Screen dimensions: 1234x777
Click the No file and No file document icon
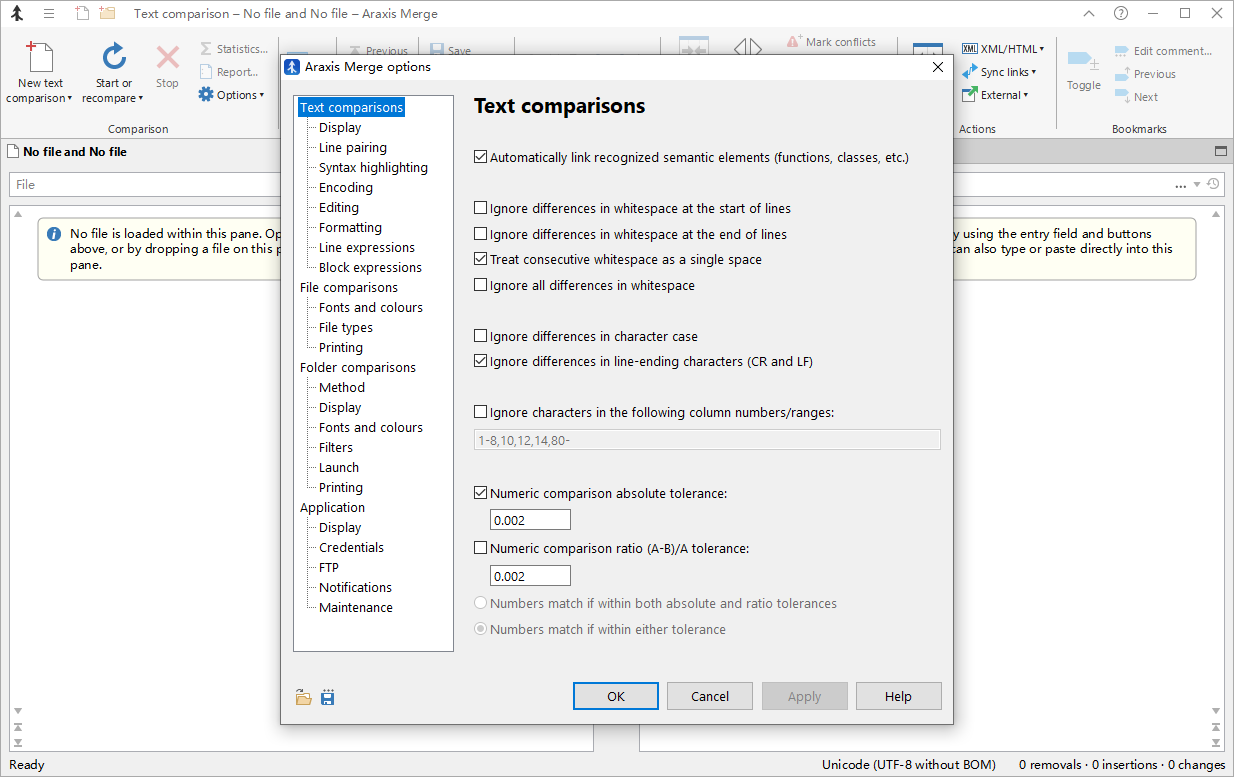[13, 152]
